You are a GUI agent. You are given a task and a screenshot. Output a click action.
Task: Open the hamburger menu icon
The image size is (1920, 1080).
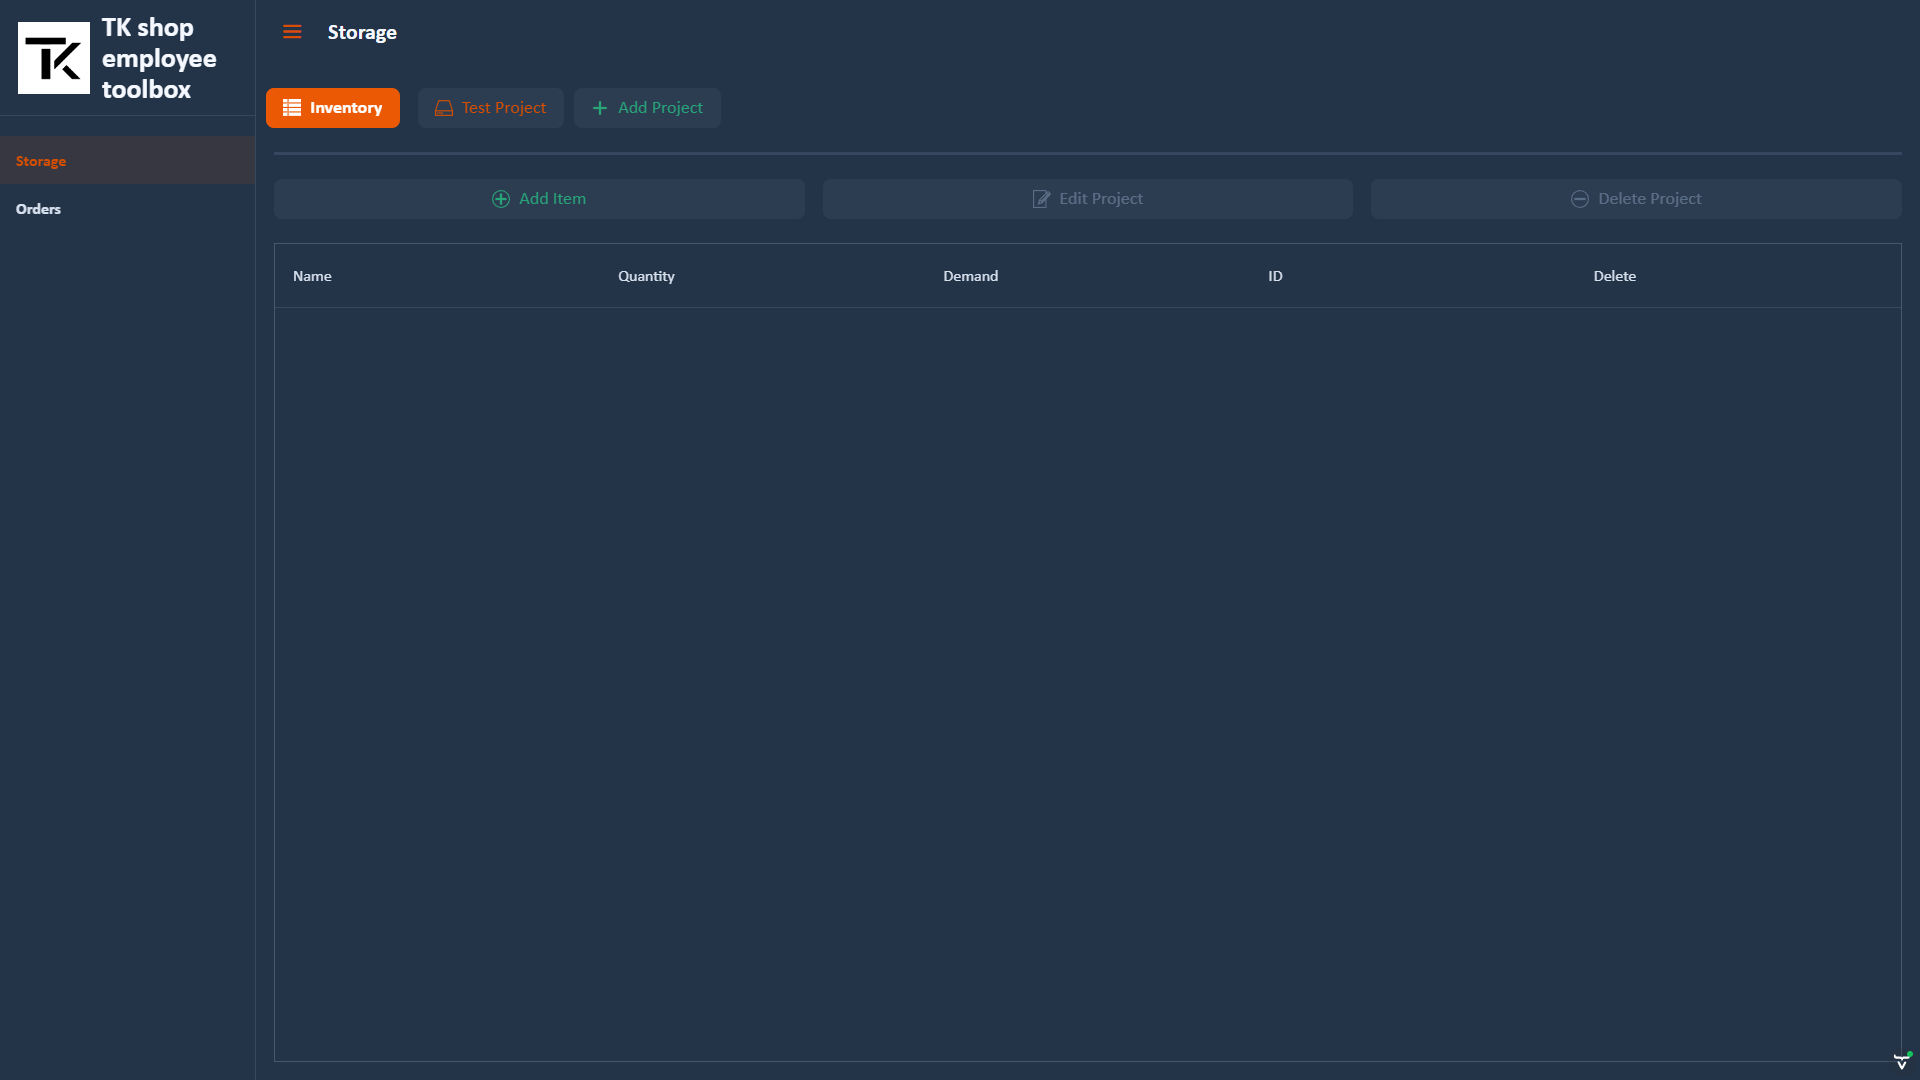coord(292,31)
